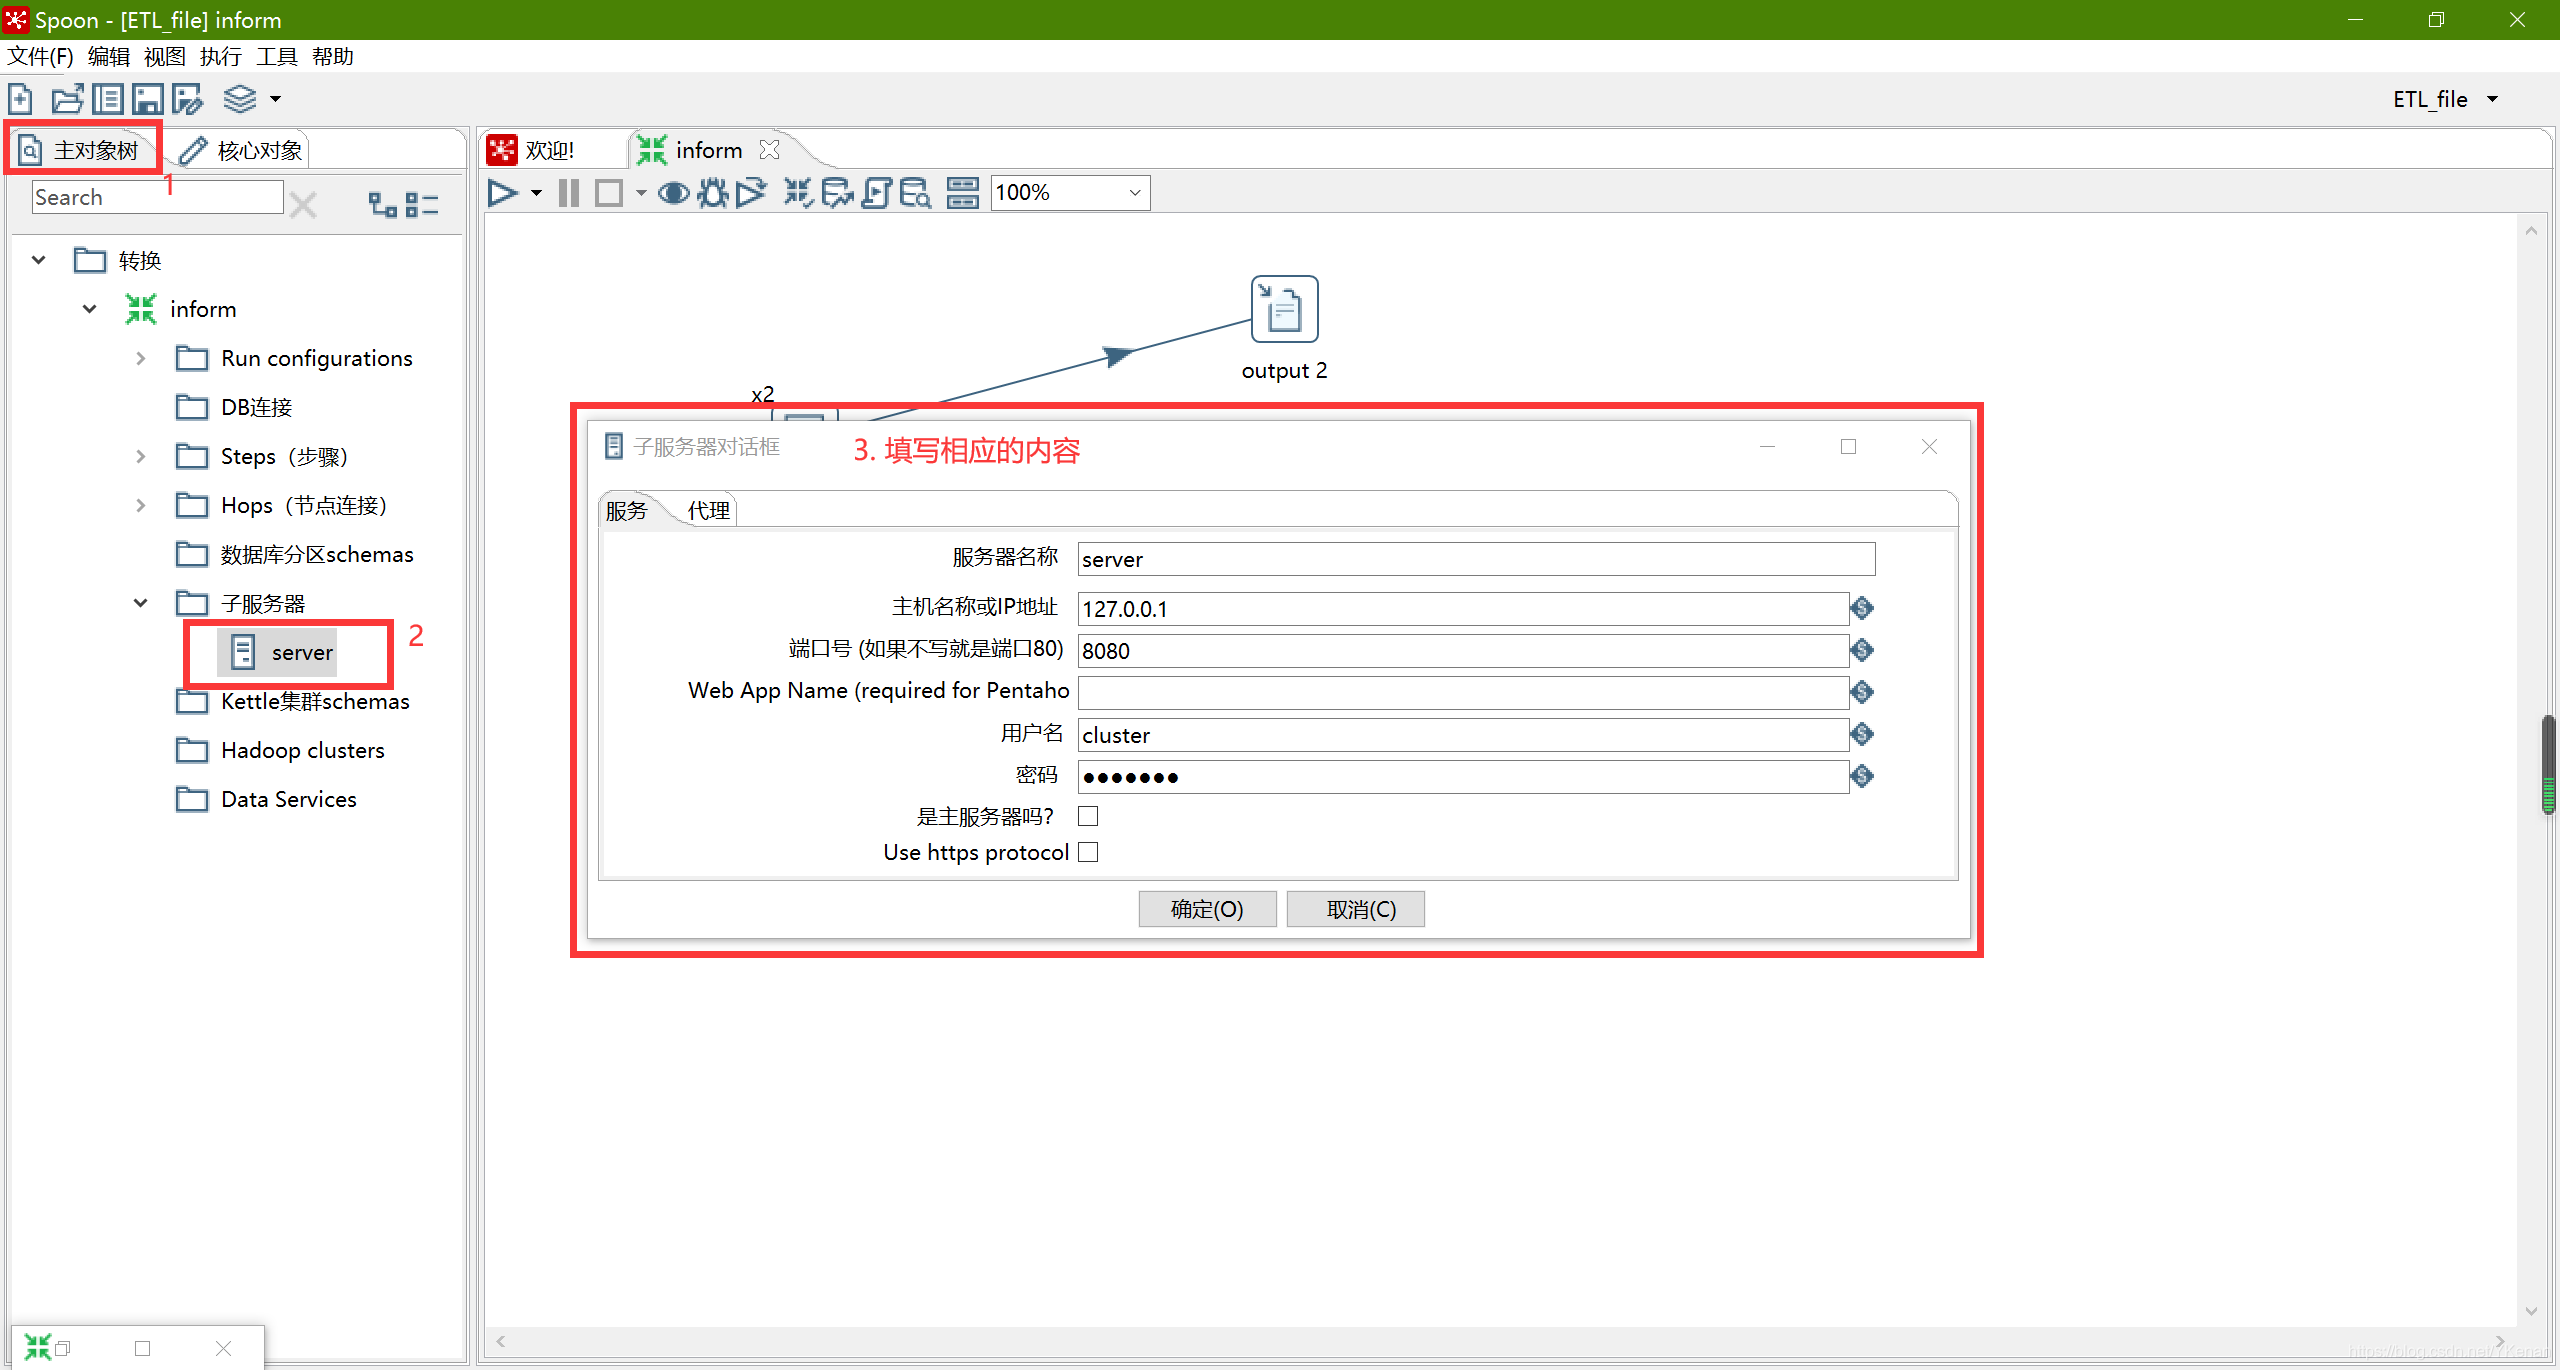This screenshot has height=1370, width=2560.
Task: Save the current transformation
Action: 147,99
